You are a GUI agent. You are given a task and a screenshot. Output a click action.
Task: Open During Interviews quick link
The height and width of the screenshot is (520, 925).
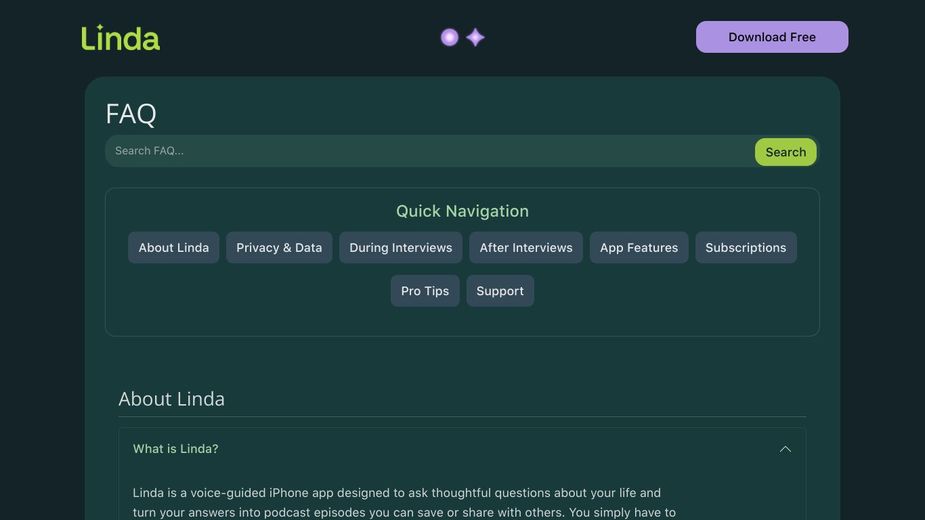(400, 248)
